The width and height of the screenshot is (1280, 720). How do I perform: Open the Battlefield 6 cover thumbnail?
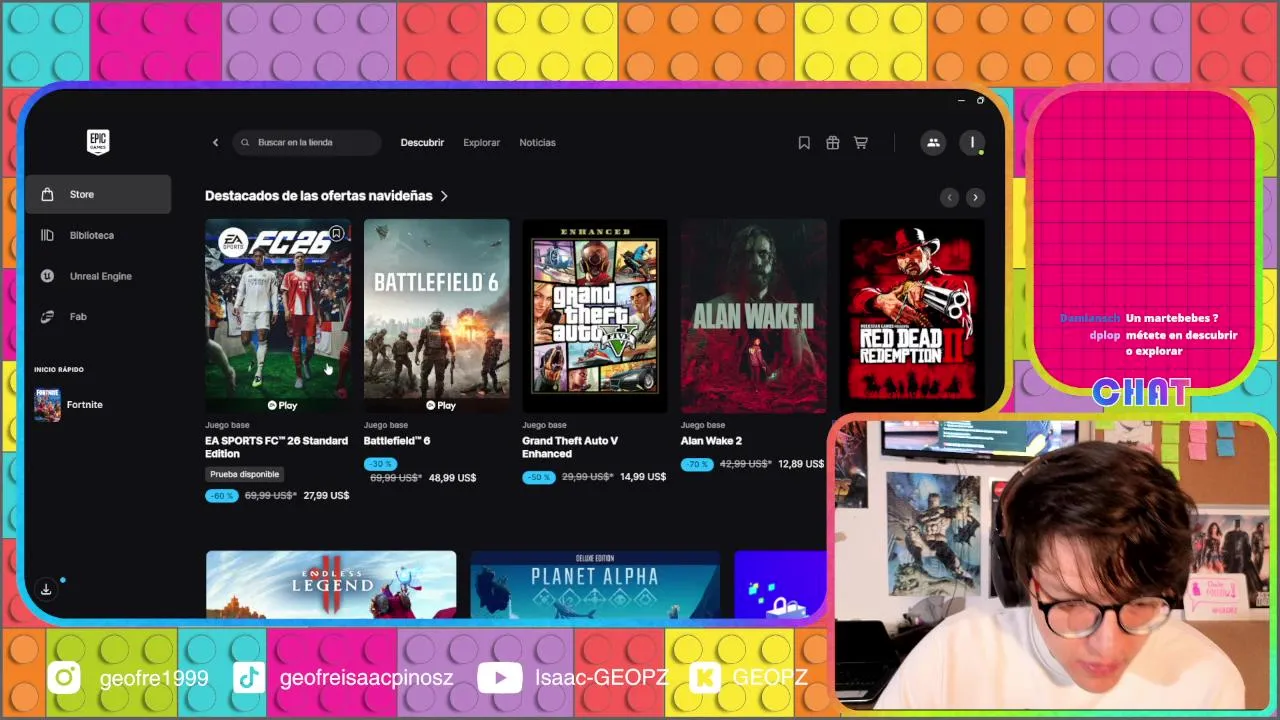point(437,316)
